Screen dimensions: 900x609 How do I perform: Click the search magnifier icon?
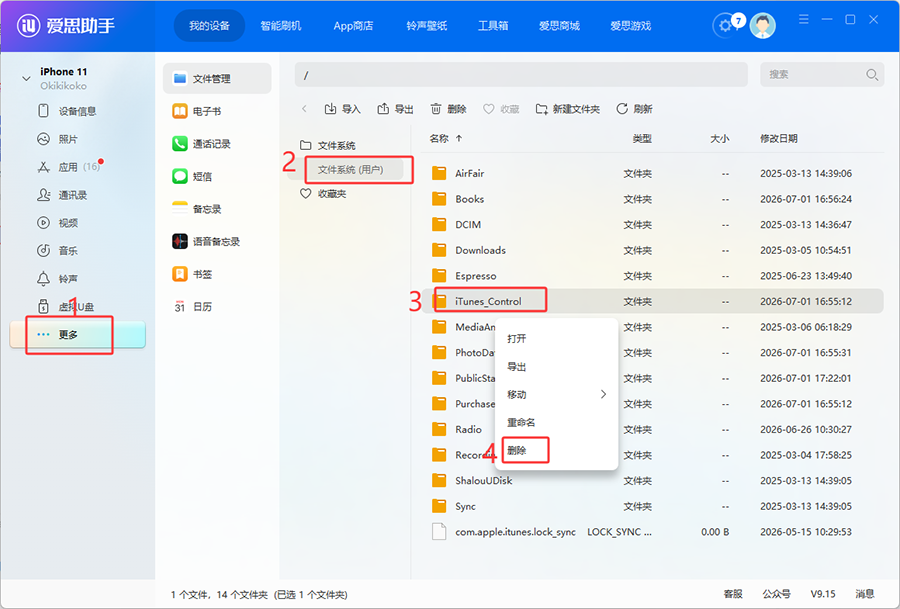point(871,75)
